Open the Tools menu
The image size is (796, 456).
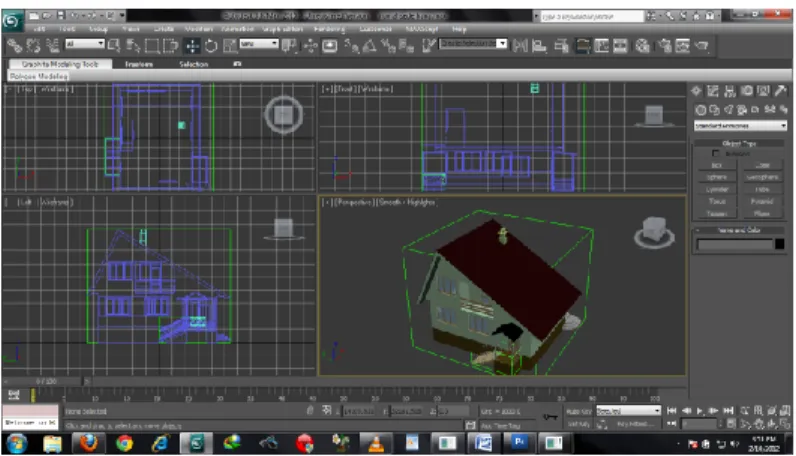(67, 29)
